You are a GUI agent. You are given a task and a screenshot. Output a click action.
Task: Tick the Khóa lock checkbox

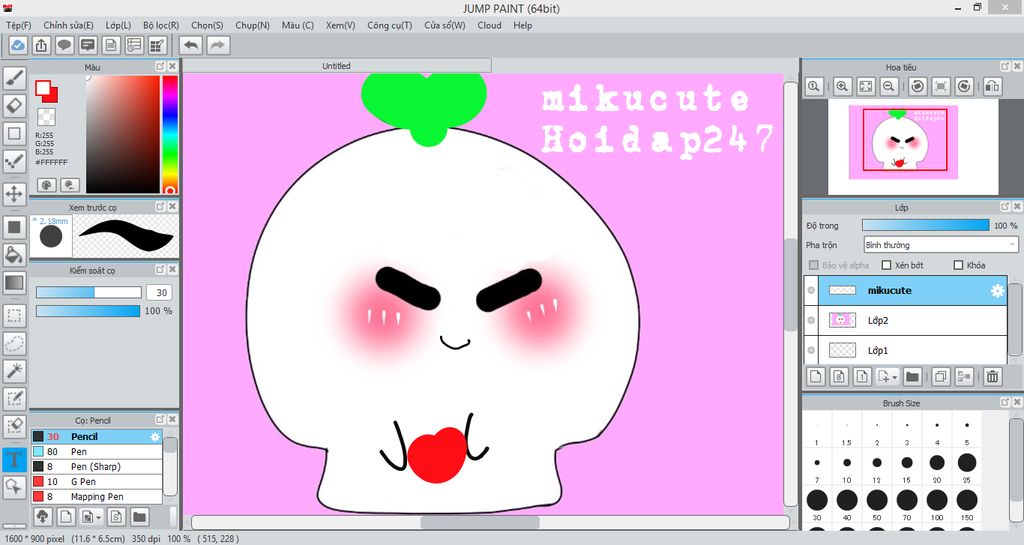pos(958,265)
